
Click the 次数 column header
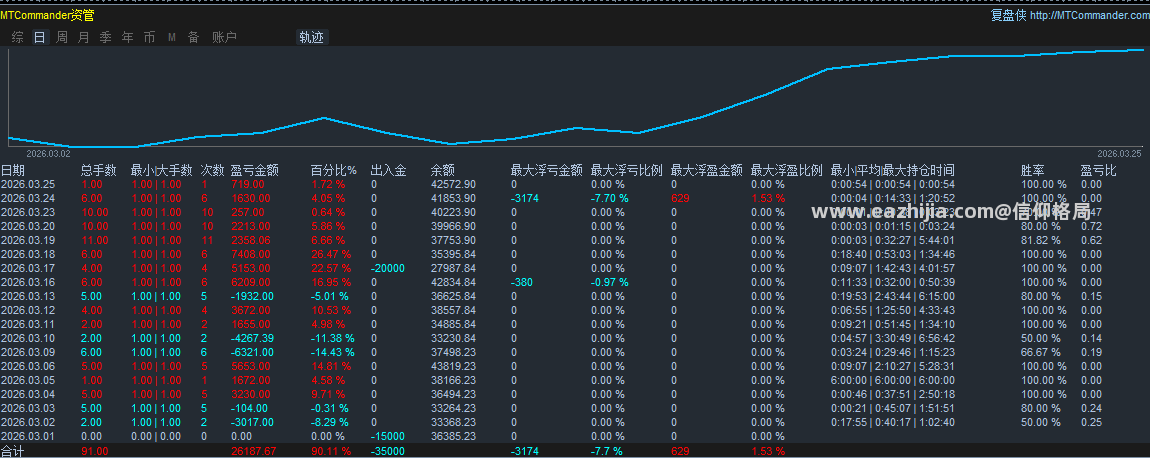coord(213,170)
